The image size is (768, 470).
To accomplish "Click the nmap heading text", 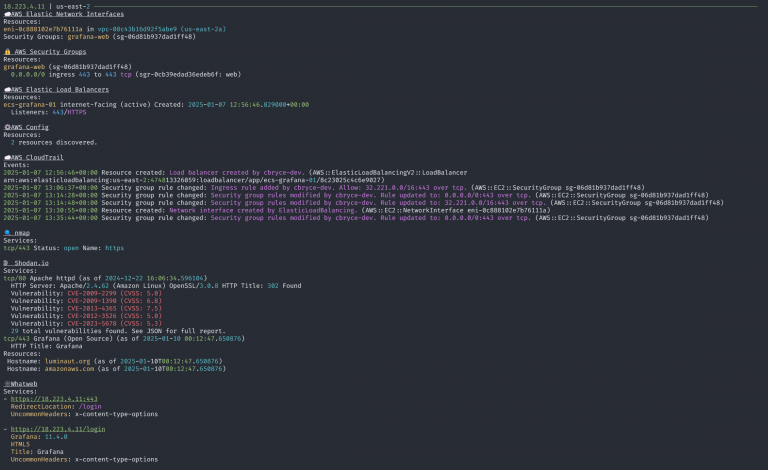I will [22, 233].
